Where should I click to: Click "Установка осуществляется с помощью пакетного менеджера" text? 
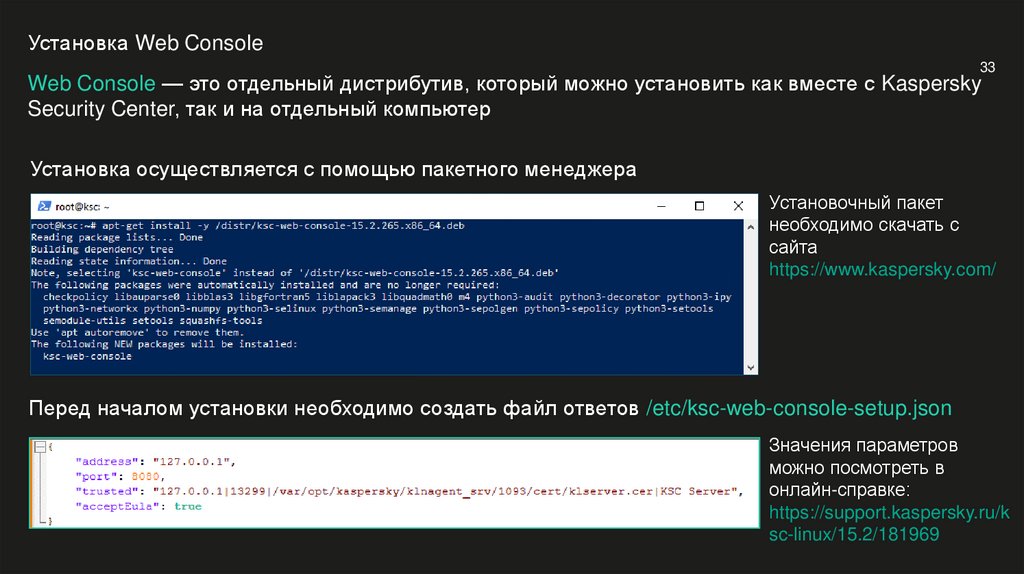point(333,169)
